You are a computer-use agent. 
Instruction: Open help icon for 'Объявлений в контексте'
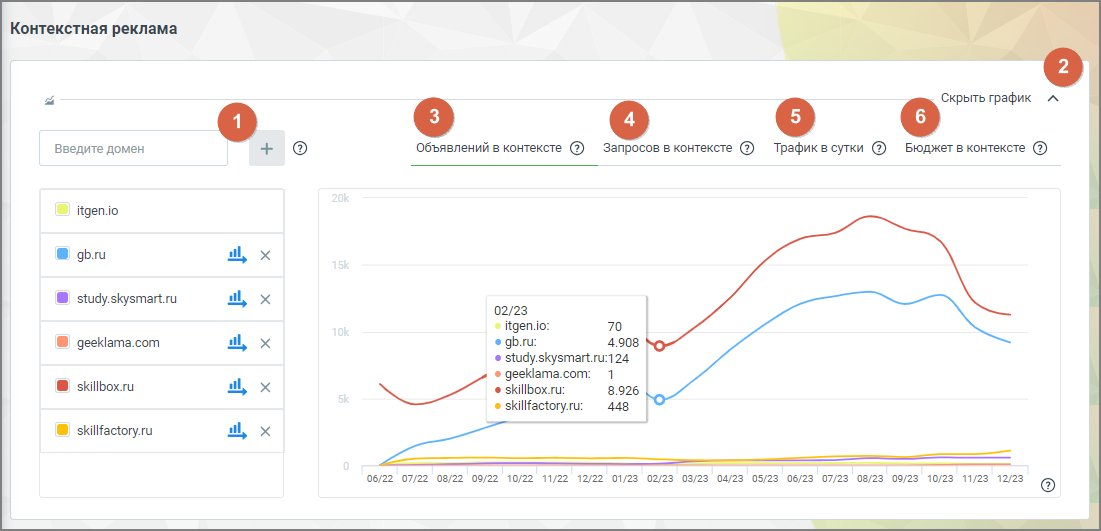point(577,148)
